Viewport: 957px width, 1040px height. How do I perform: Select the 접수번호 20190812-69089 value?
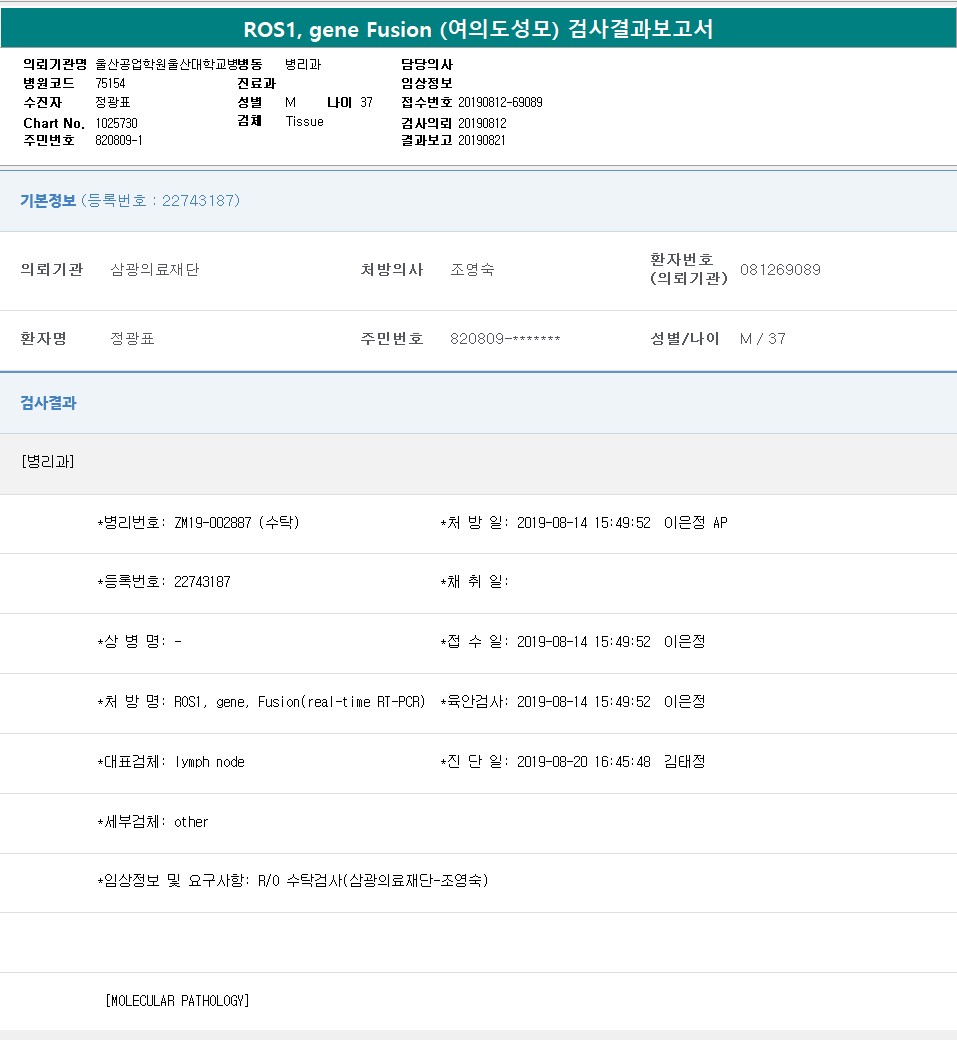click(x=500, y=103)
